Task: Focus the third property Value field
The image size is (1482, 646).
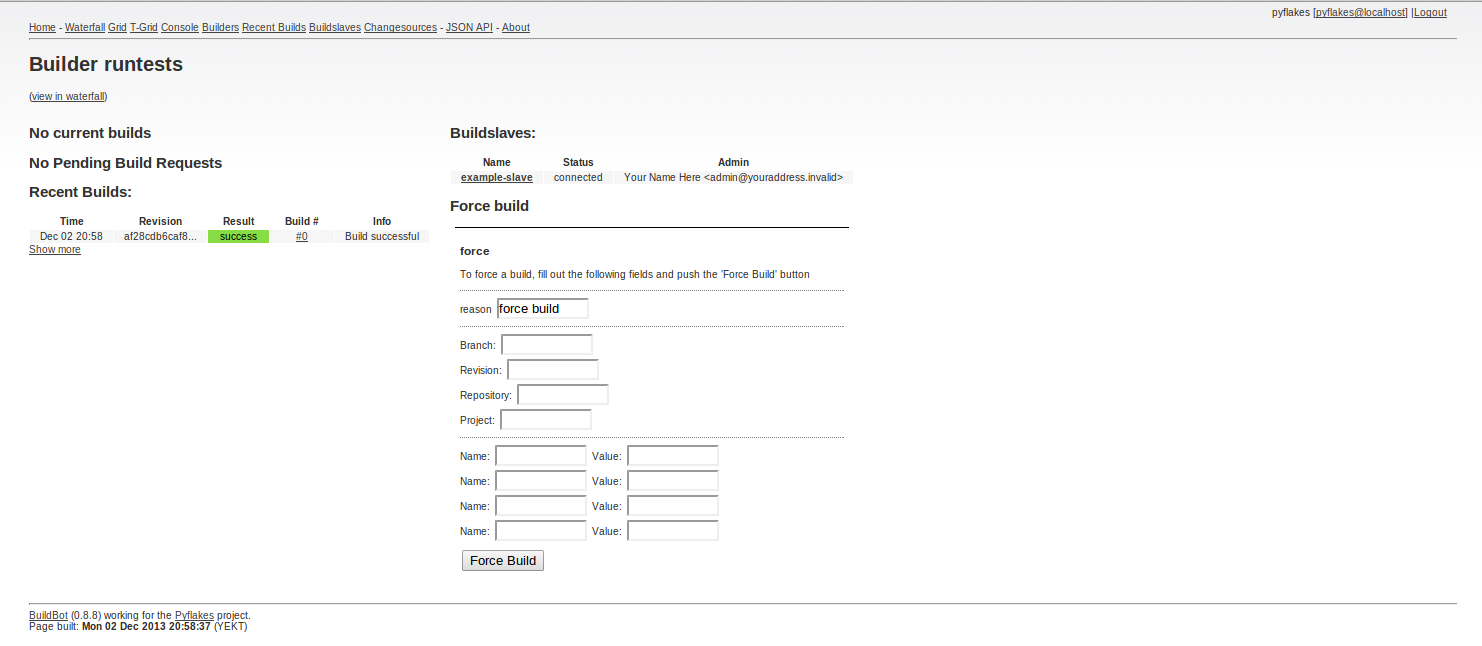Action: (x=673, y=506)
